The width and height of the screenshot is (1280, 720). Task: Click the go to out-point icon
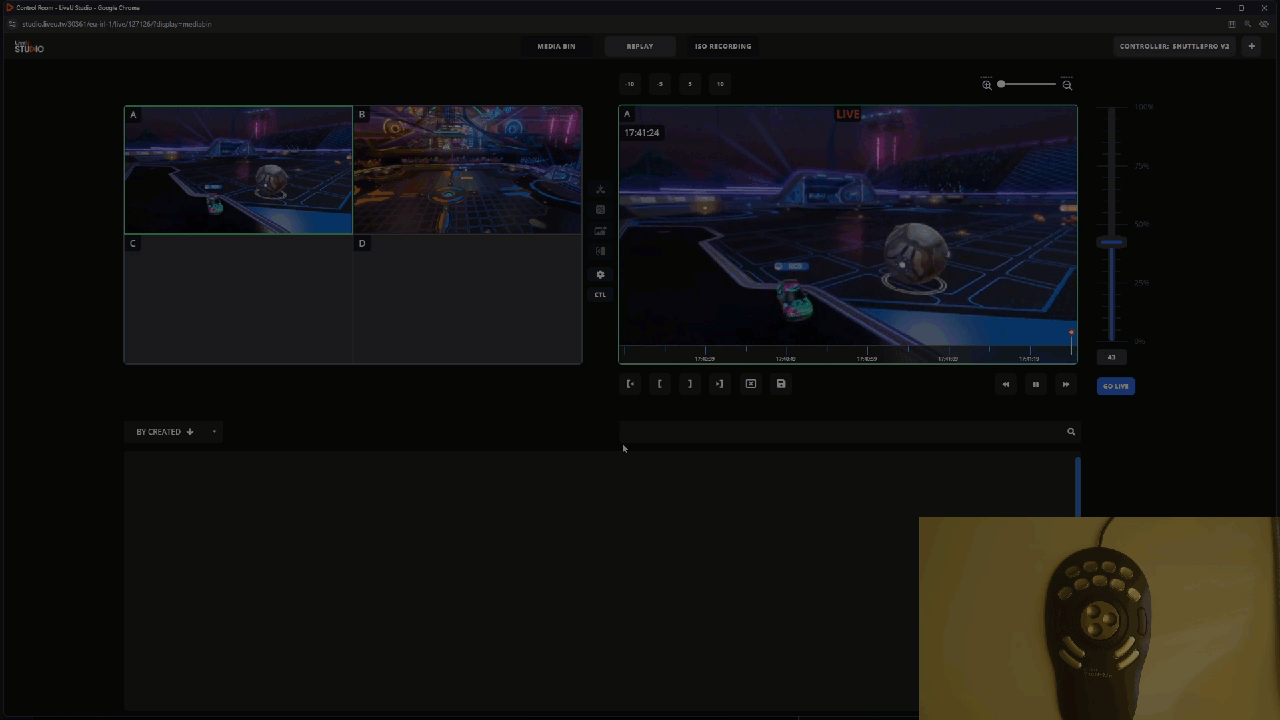720,384
